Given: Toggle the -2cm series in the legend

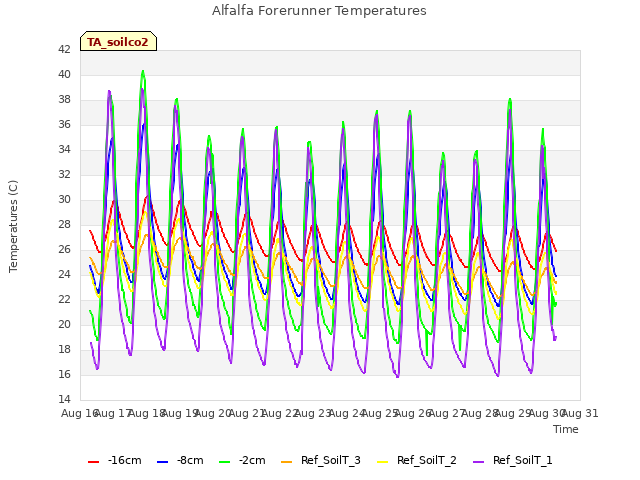Looking at the screenshot, I should coord(242,461).
